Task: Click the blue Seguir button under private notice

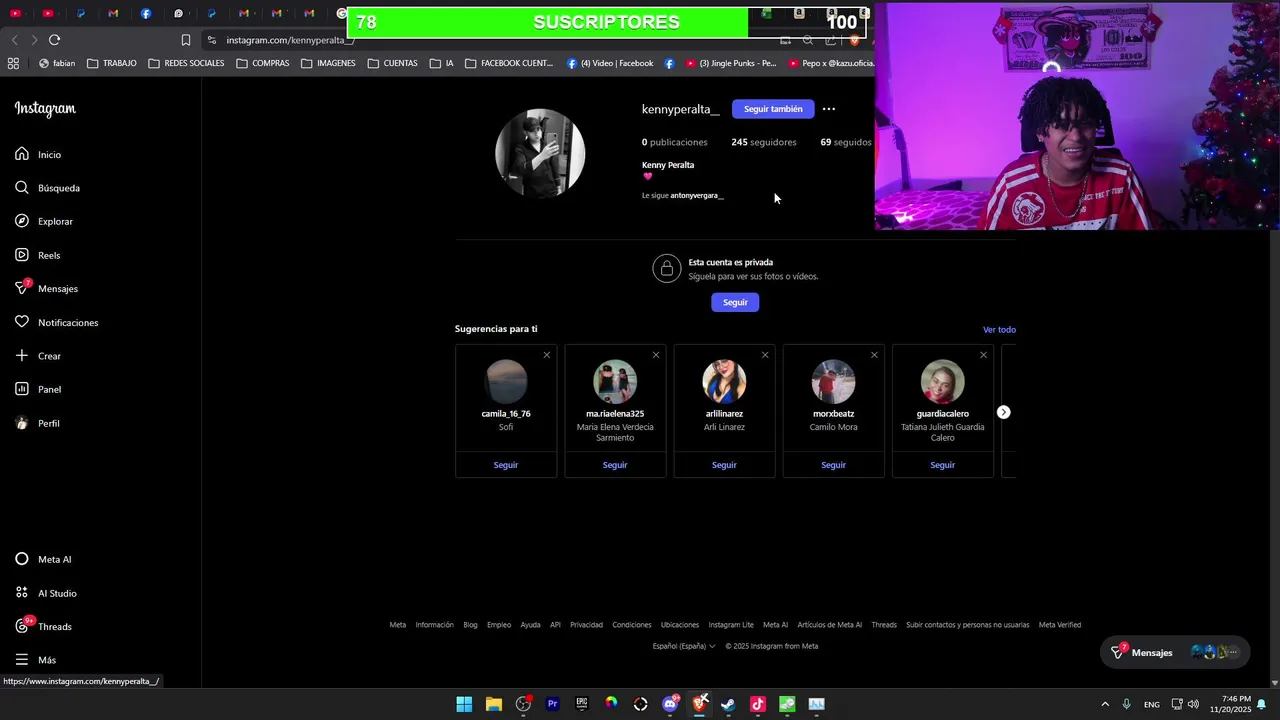Action: [x=735, y=302]
